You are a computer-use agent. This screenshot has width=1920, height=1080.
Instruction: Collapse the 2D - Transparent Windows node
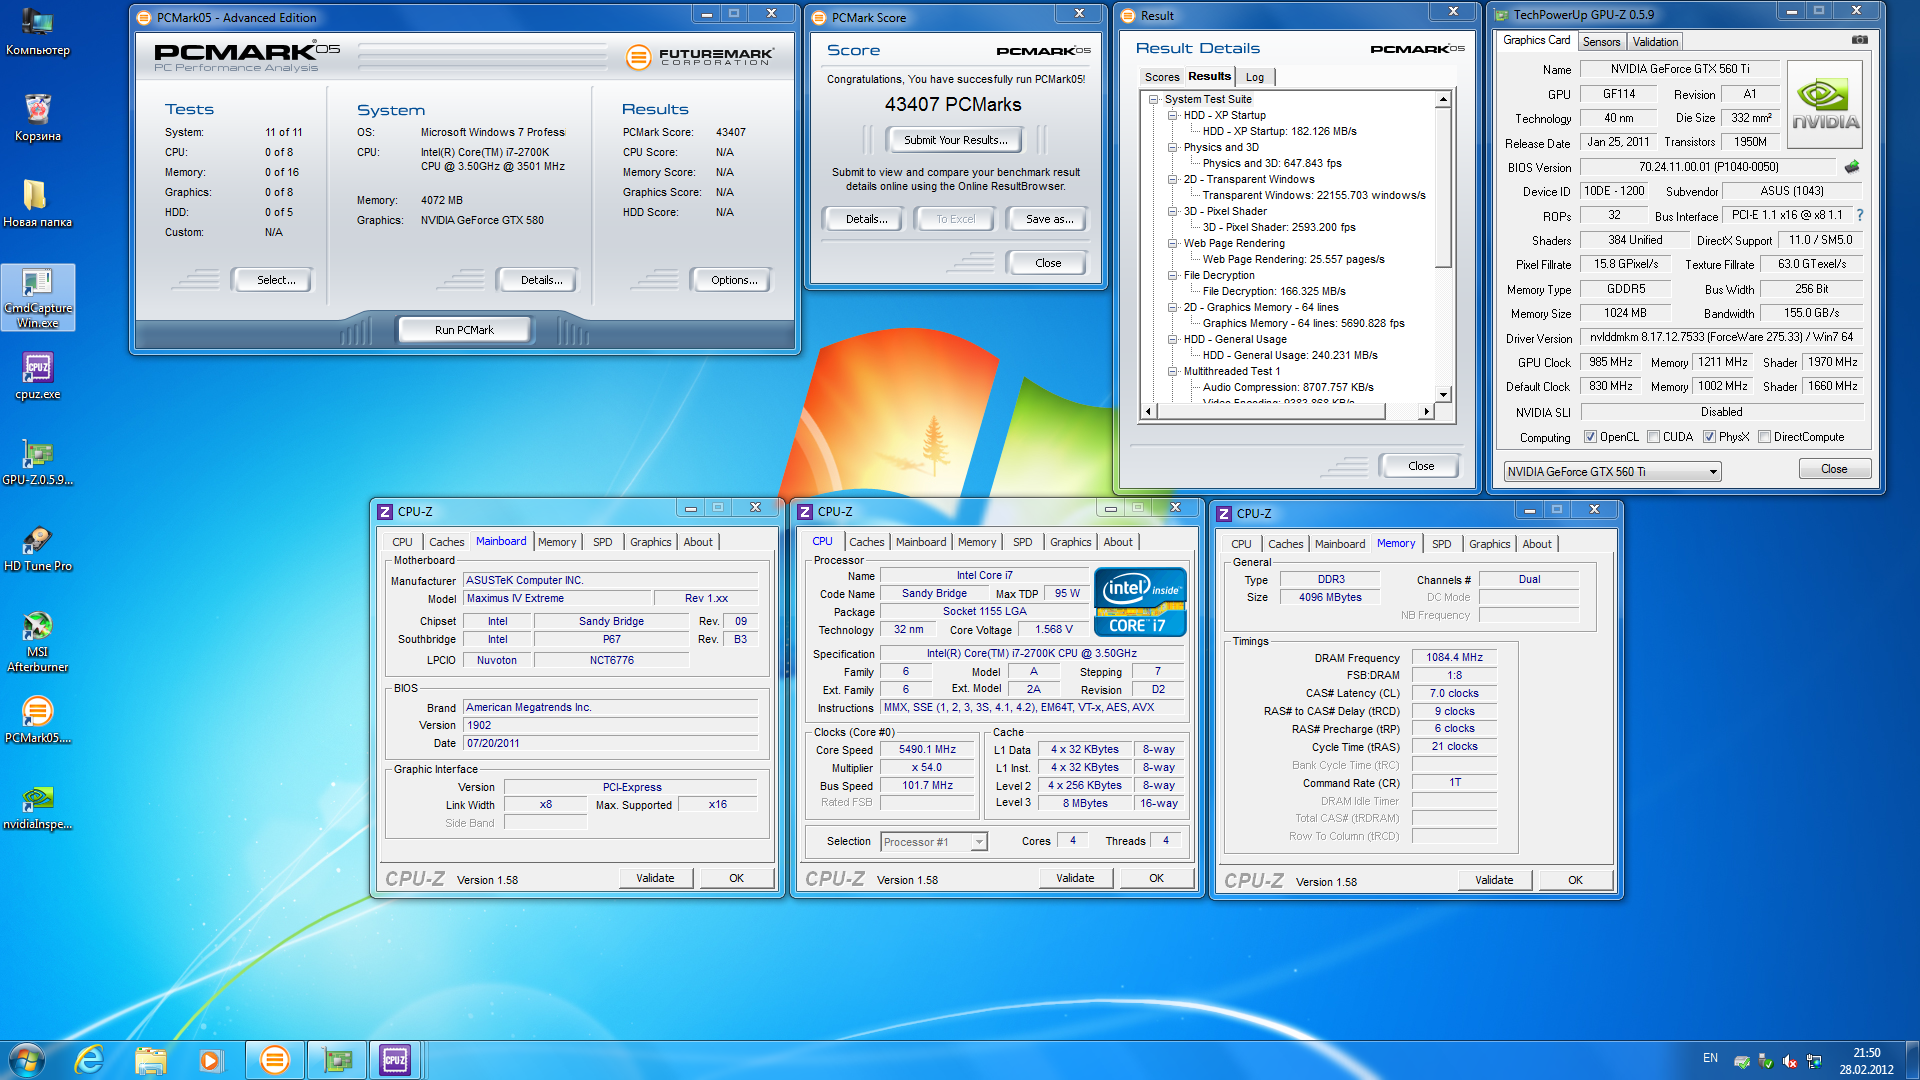[x=1173, y=179]
